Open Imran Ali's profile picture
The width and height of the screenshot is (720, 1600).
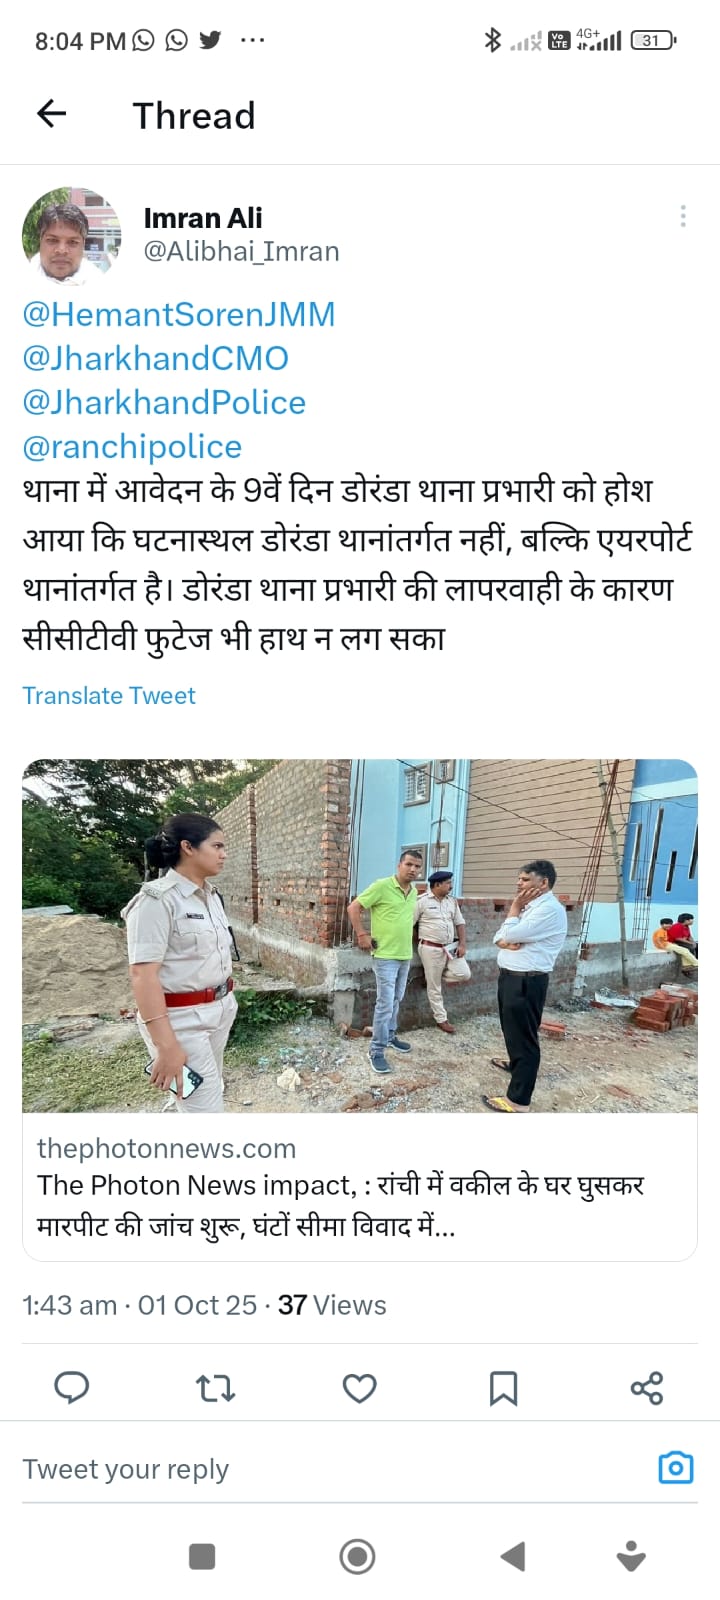coord(71,236)
